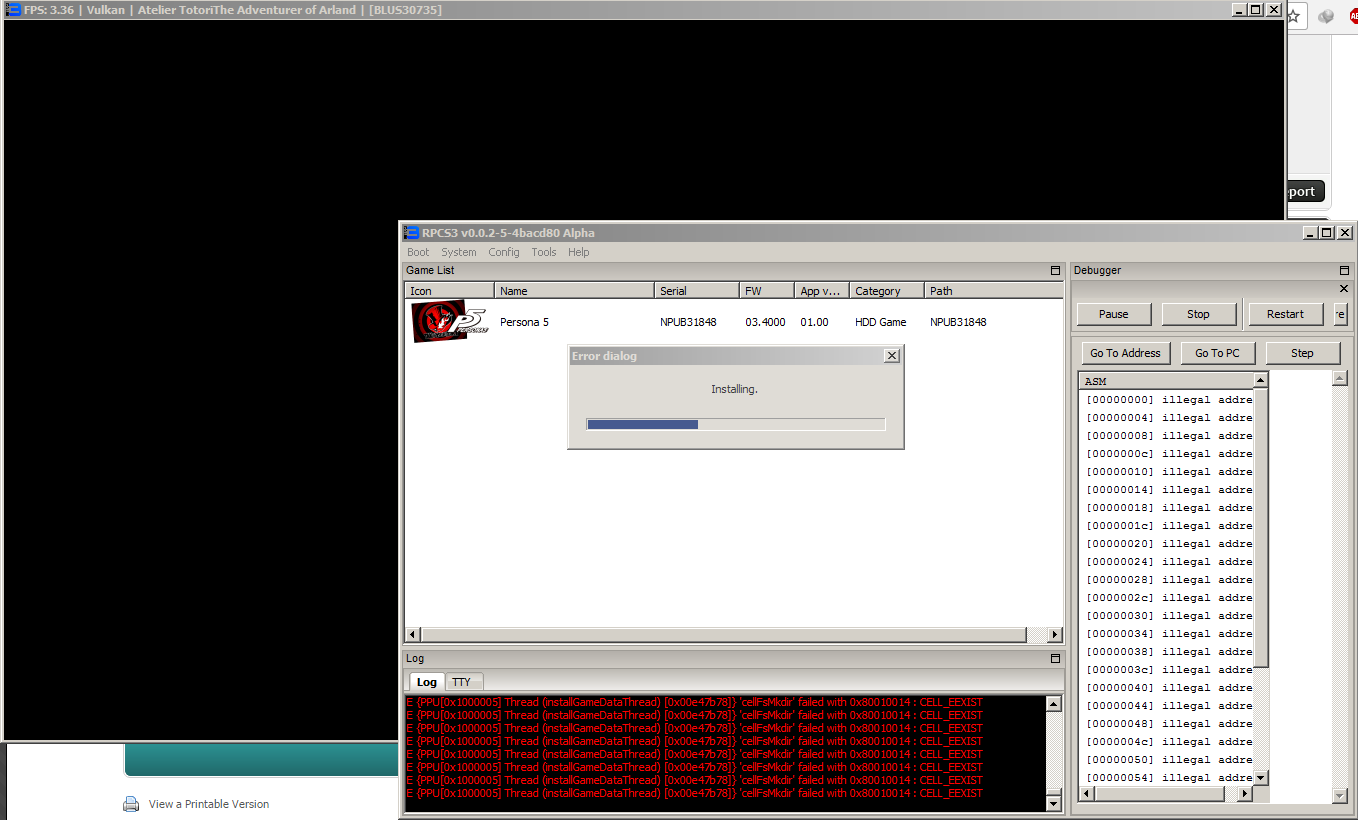Image resolution: width=1358 pixels, height=820 pixels.
Task: Click the ASM list column header
Action: click(x=1166, y=381)
